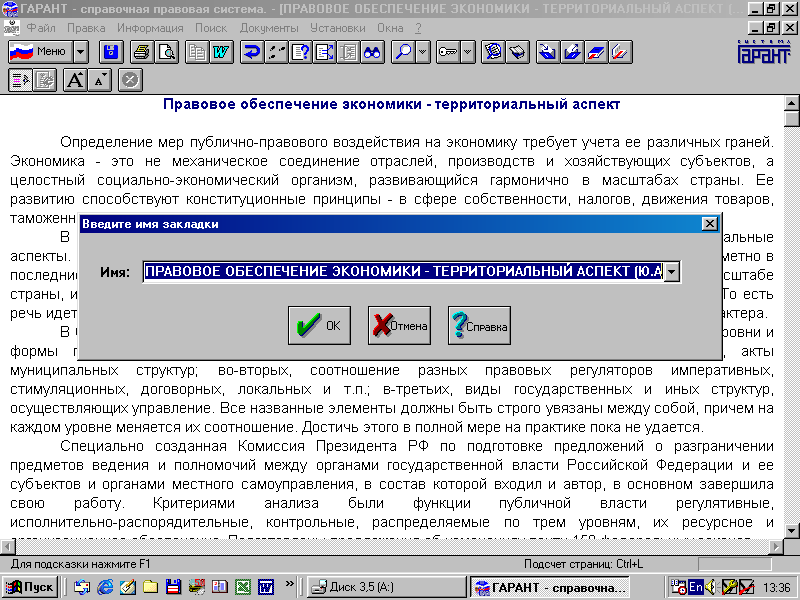Click the vertical scrollbar up arrow
This screenshot has height=600, width=800.
pyautogui.click(x=792, y=103)
